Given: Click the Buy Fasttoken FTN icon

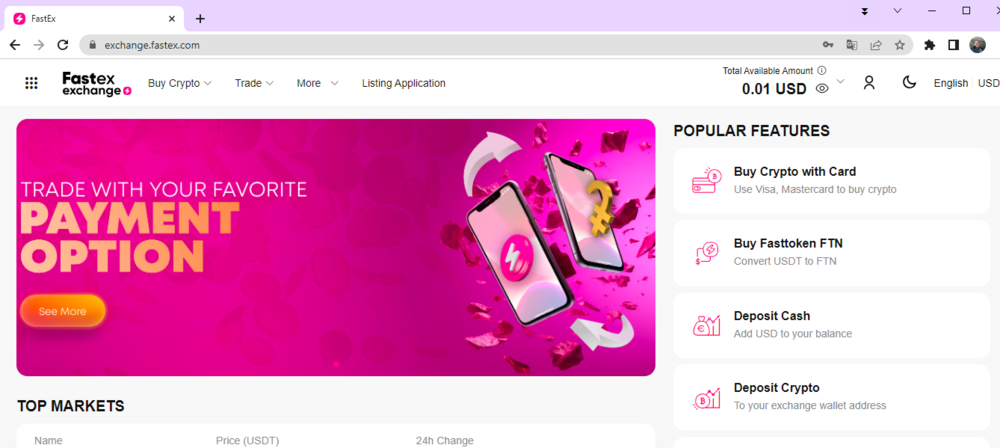Looking at the screenshot, I should pos(706,253).
